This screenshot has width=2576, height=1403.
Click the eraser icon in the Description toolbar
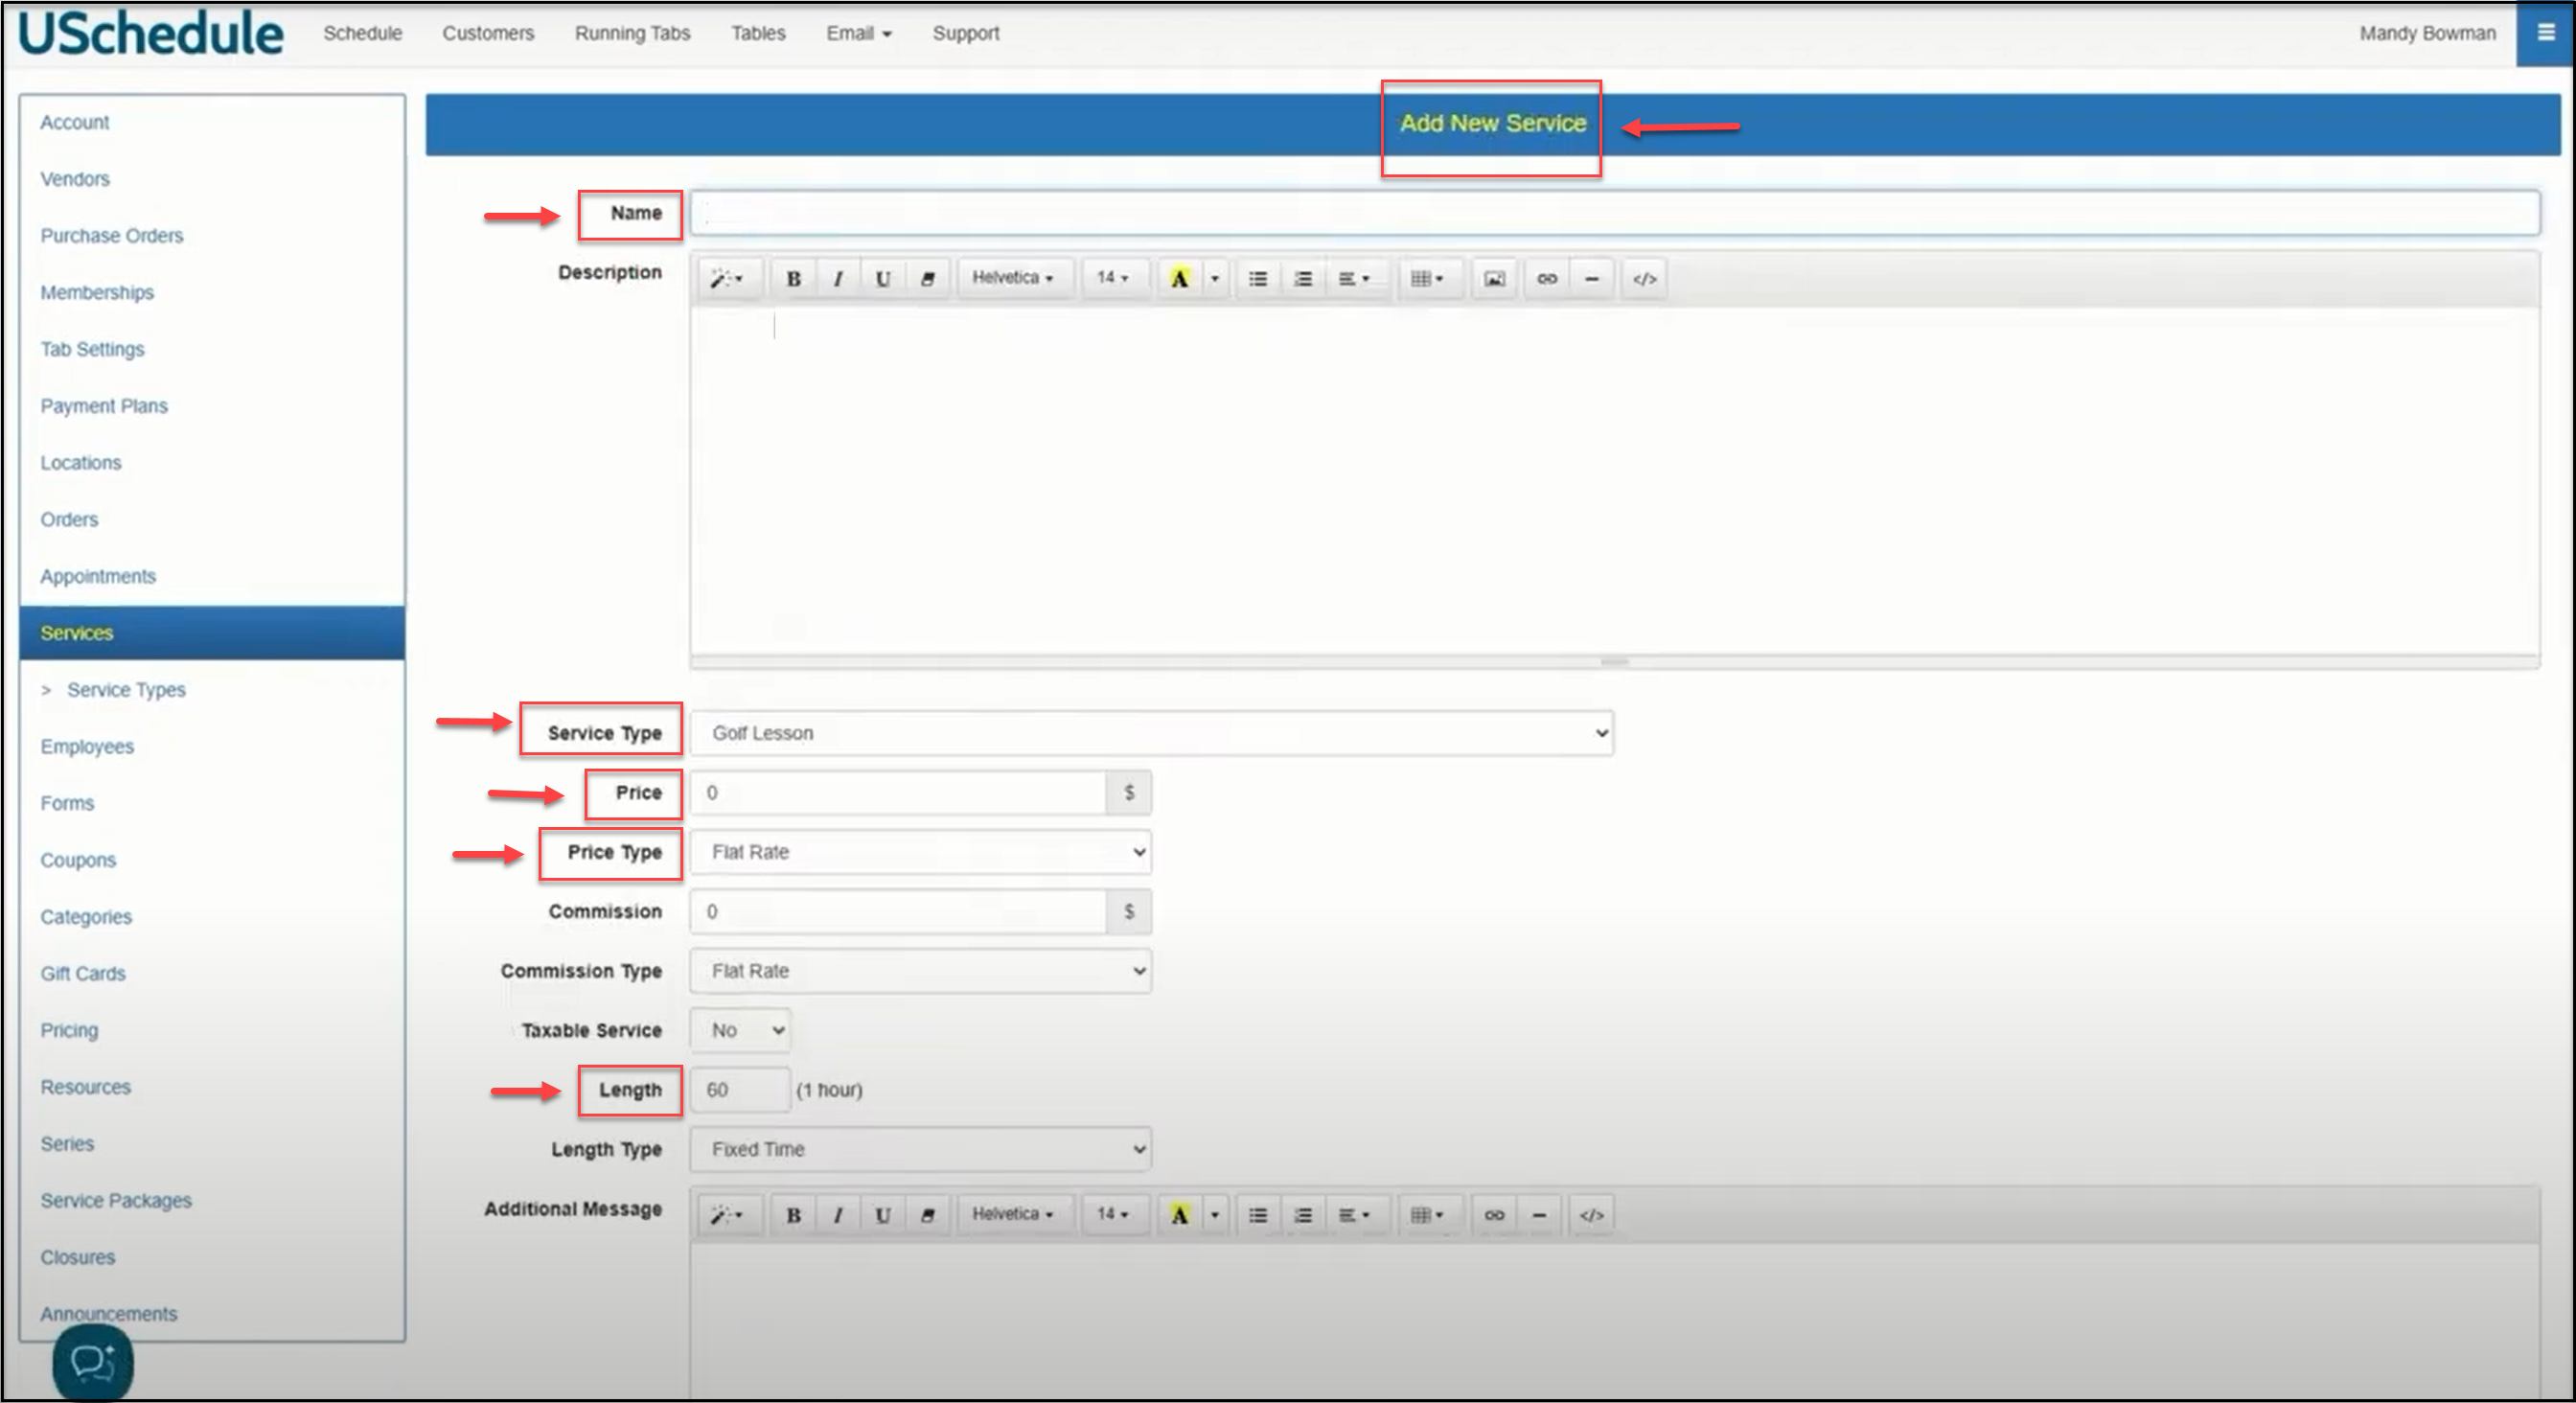pyautogui.click(x=927, y=279)
